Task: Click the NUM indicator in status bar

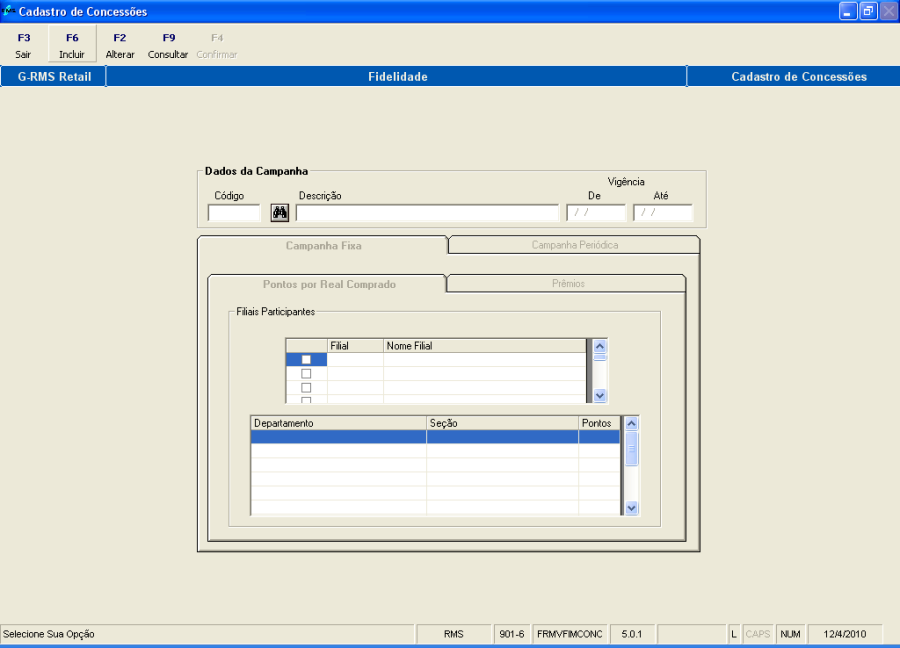Action: (x=790, y=634)
